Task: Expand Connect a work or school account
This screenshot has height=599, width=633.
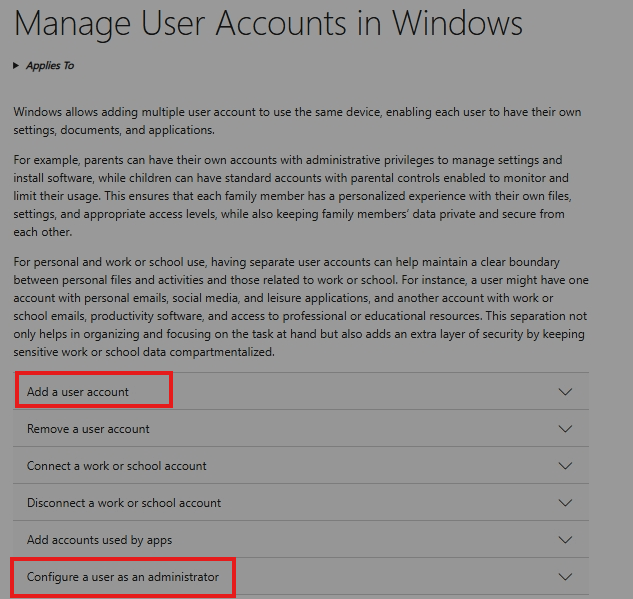Action: 301,466
